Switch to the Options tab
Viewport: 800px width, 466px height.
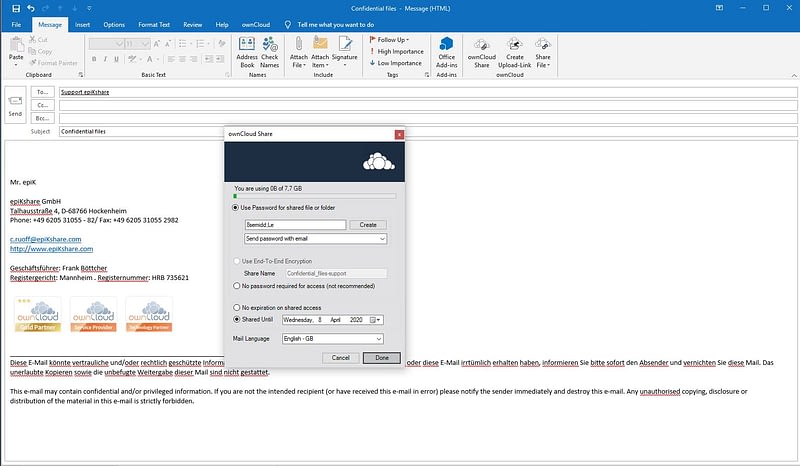114,24
